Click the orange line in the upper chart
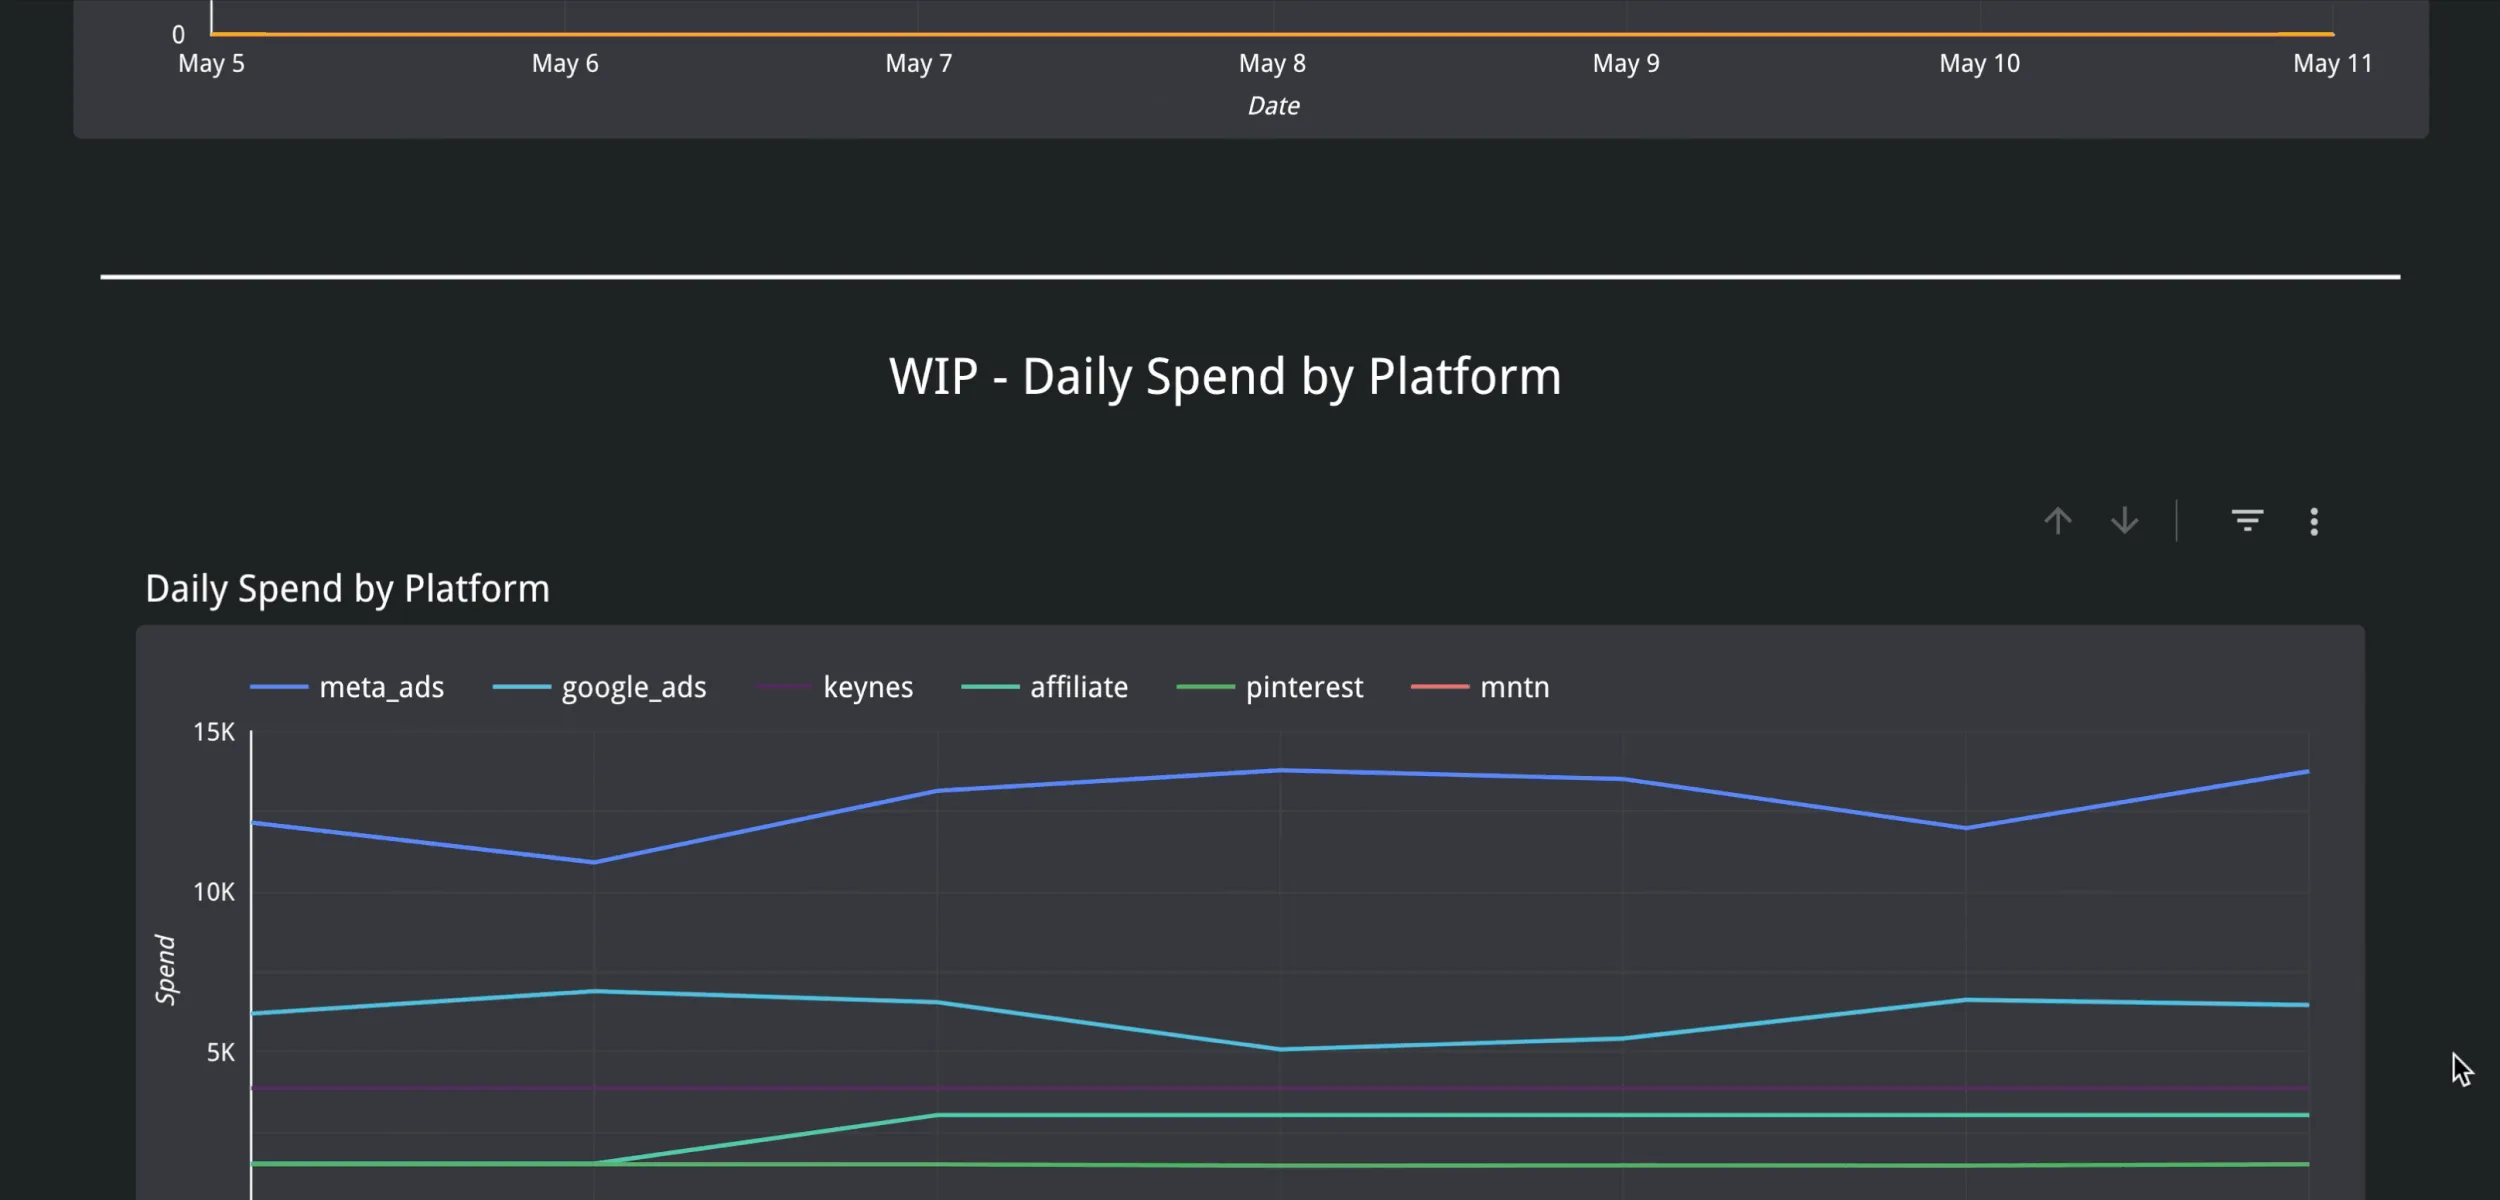Screen dimensions: 2500x1200 (x=1270, y=33)
